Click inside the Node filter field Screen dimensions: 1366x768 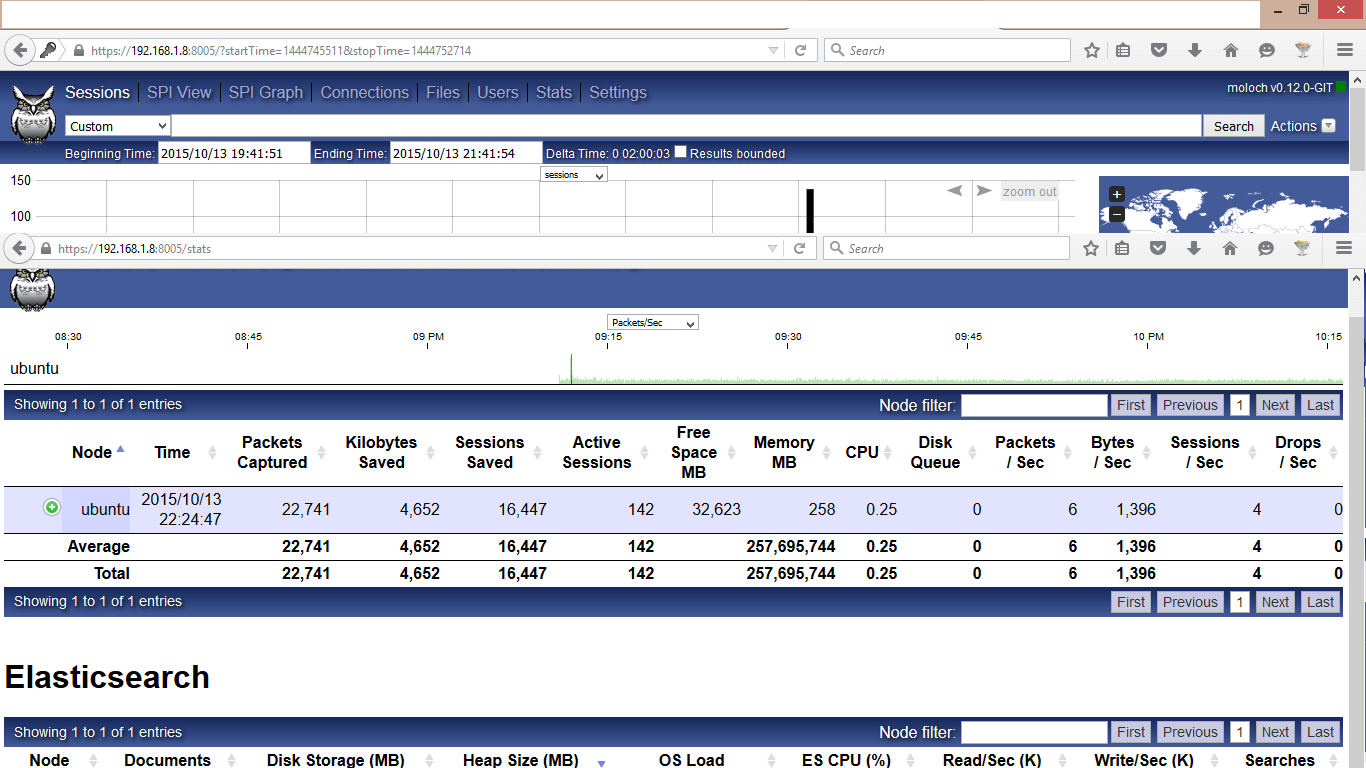point(1034,404)
